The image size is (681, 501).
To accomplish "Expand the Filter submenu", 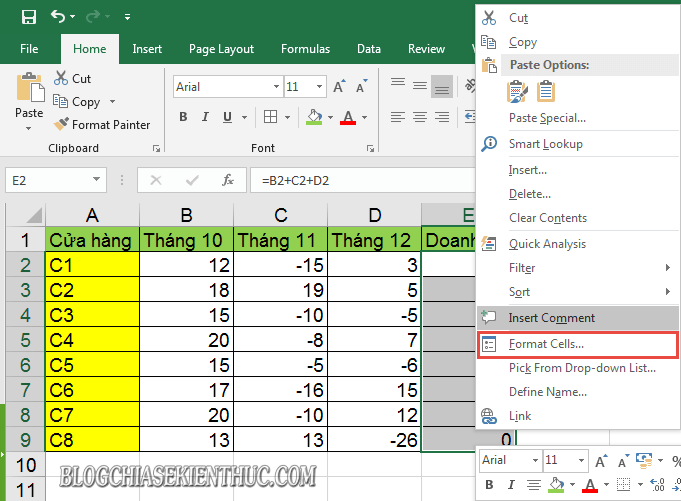I will (x=578, y=268).
